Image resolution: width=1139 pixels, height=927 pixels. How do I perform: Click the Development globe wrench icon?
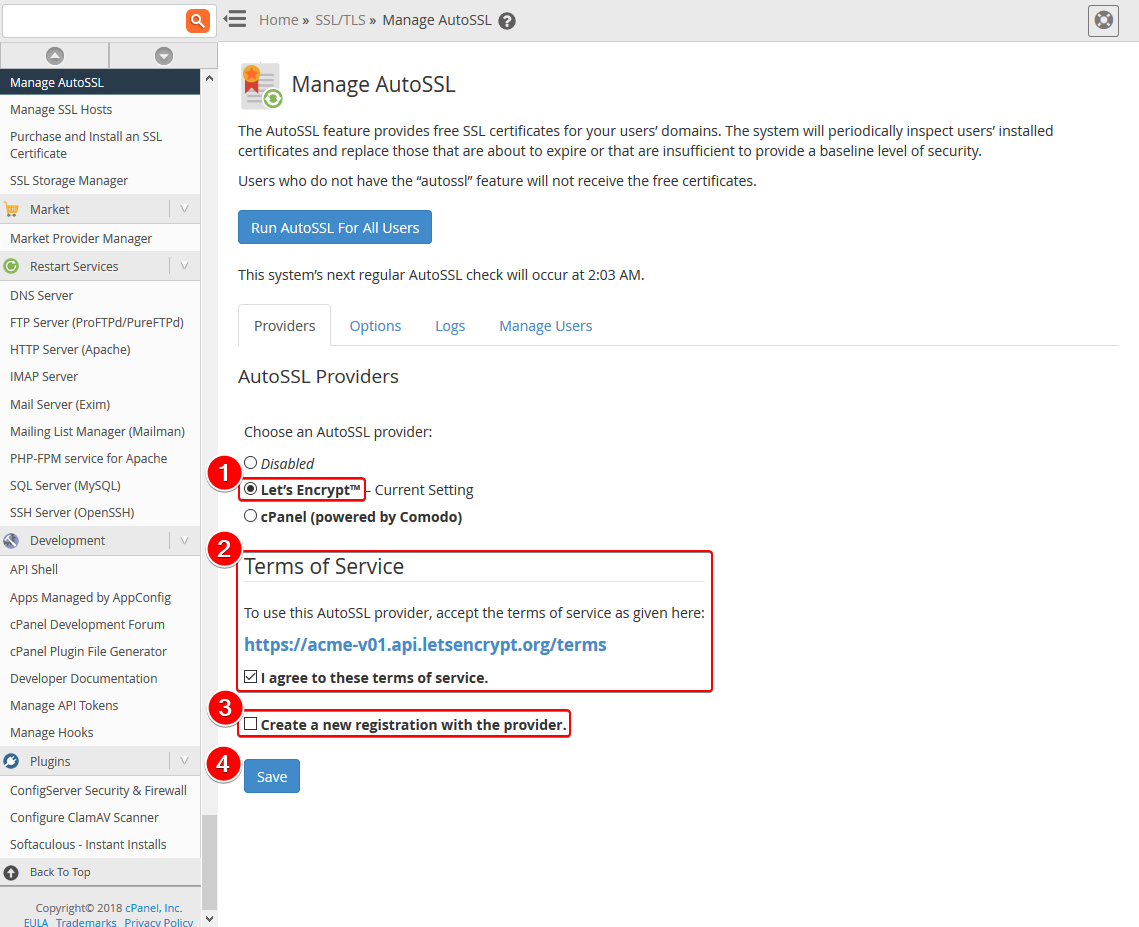tap(12, 541)
